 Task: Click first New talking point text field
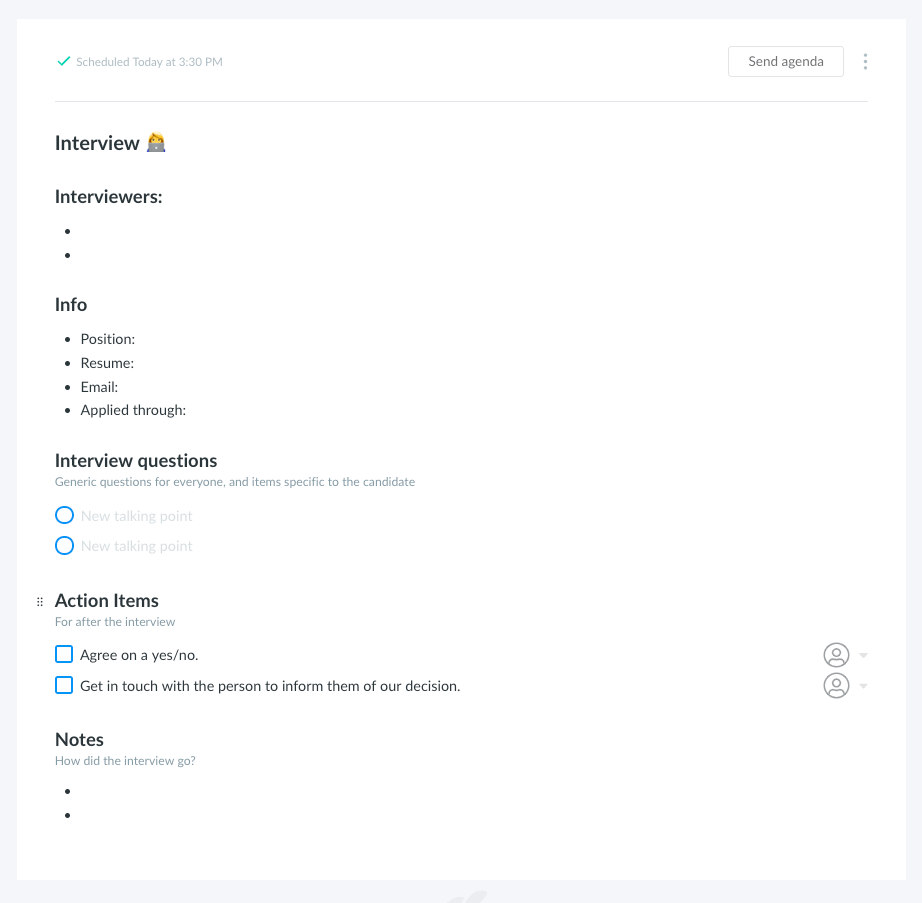[136, 516]
